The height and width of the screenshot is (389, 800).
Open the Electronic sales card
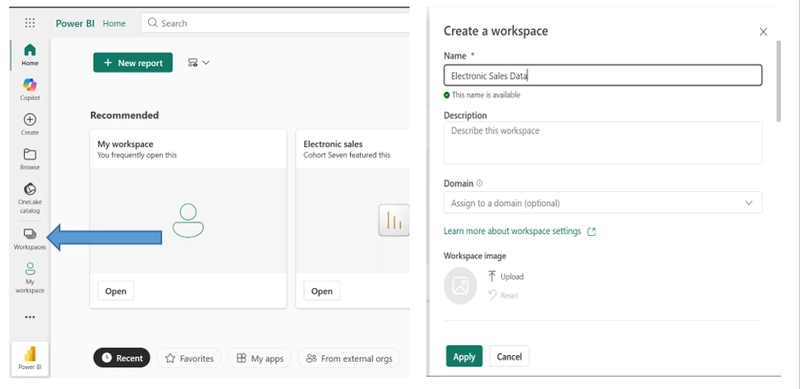322,291
